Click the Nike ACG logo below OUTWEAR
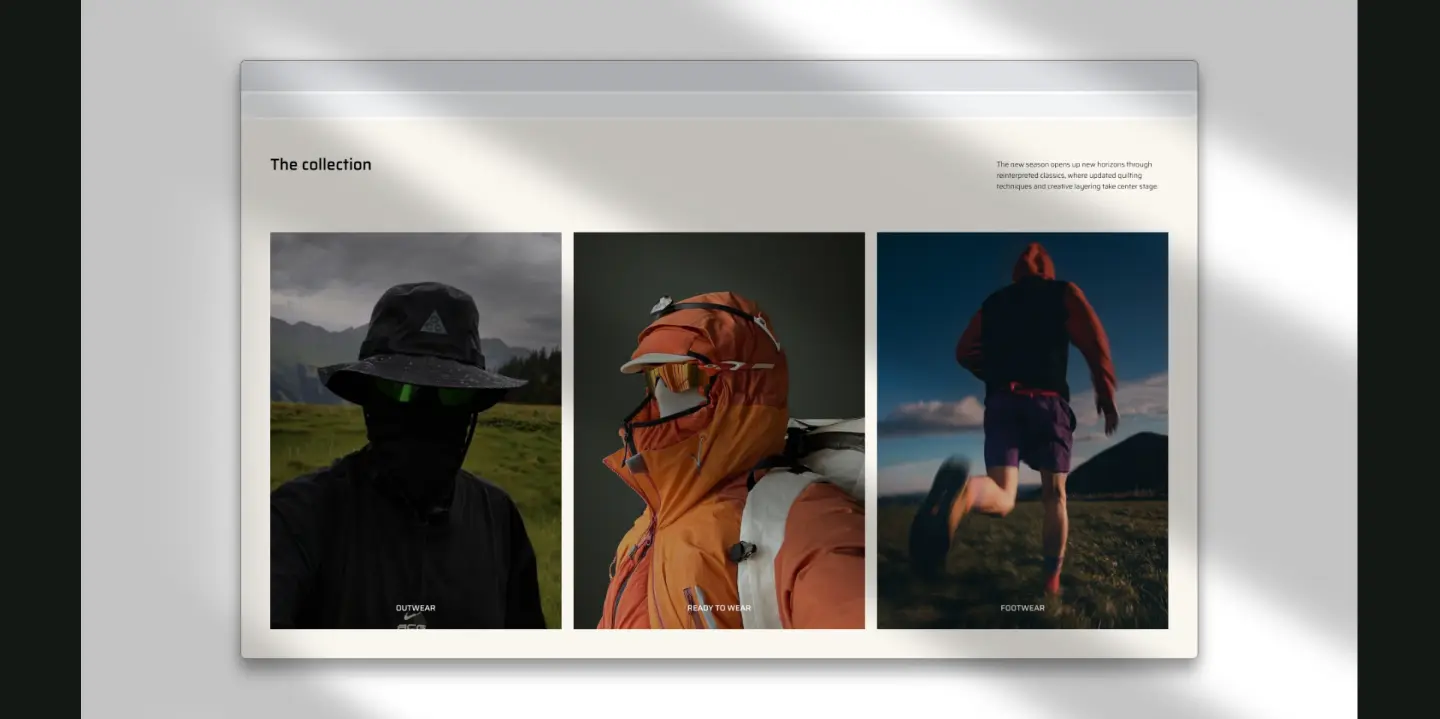 [412, 622]
